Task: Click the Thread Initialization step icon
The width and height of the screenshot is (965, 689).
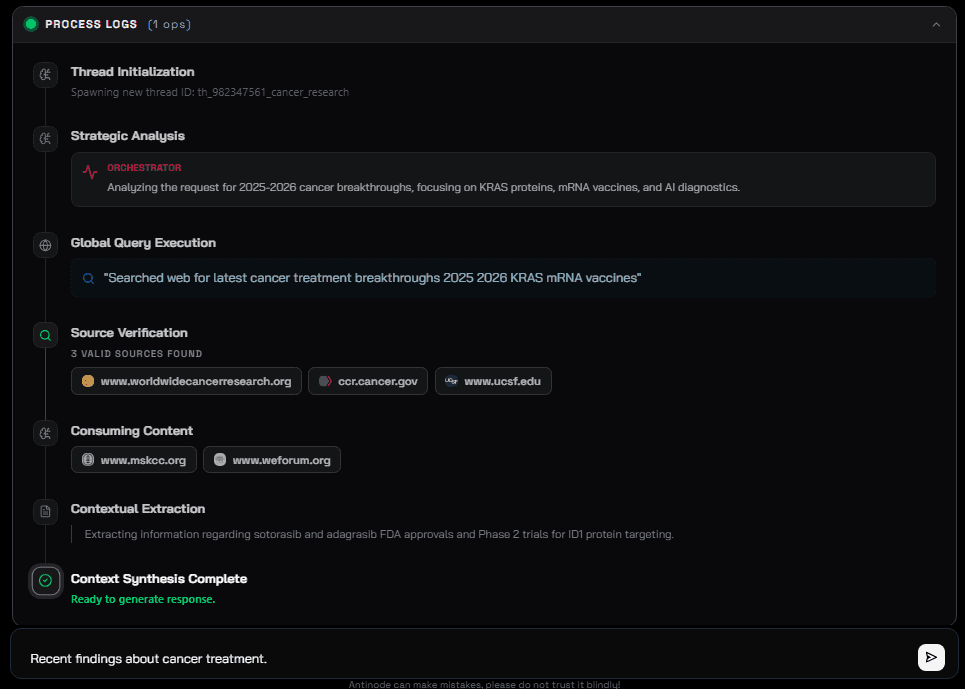Action: coord(45,75)
